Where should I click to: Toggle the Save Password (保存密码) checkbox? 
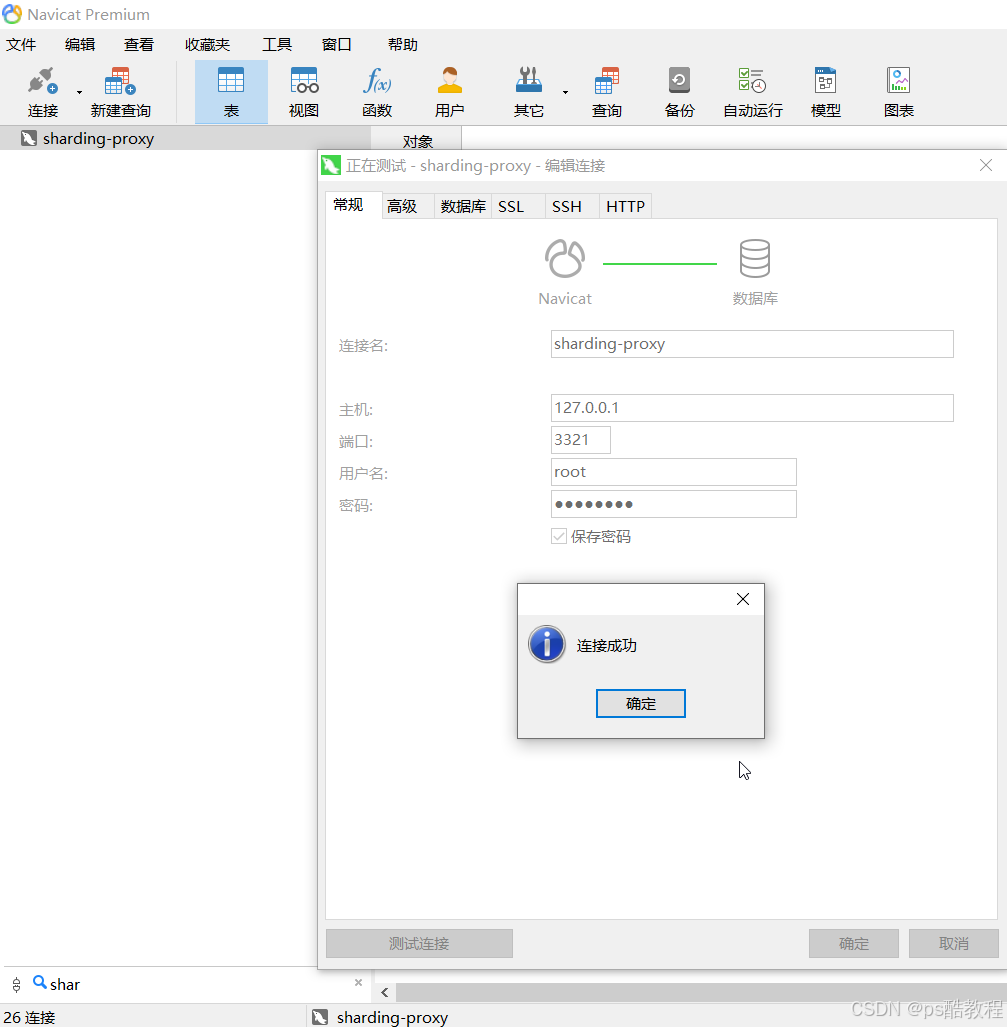pos(559,536)
